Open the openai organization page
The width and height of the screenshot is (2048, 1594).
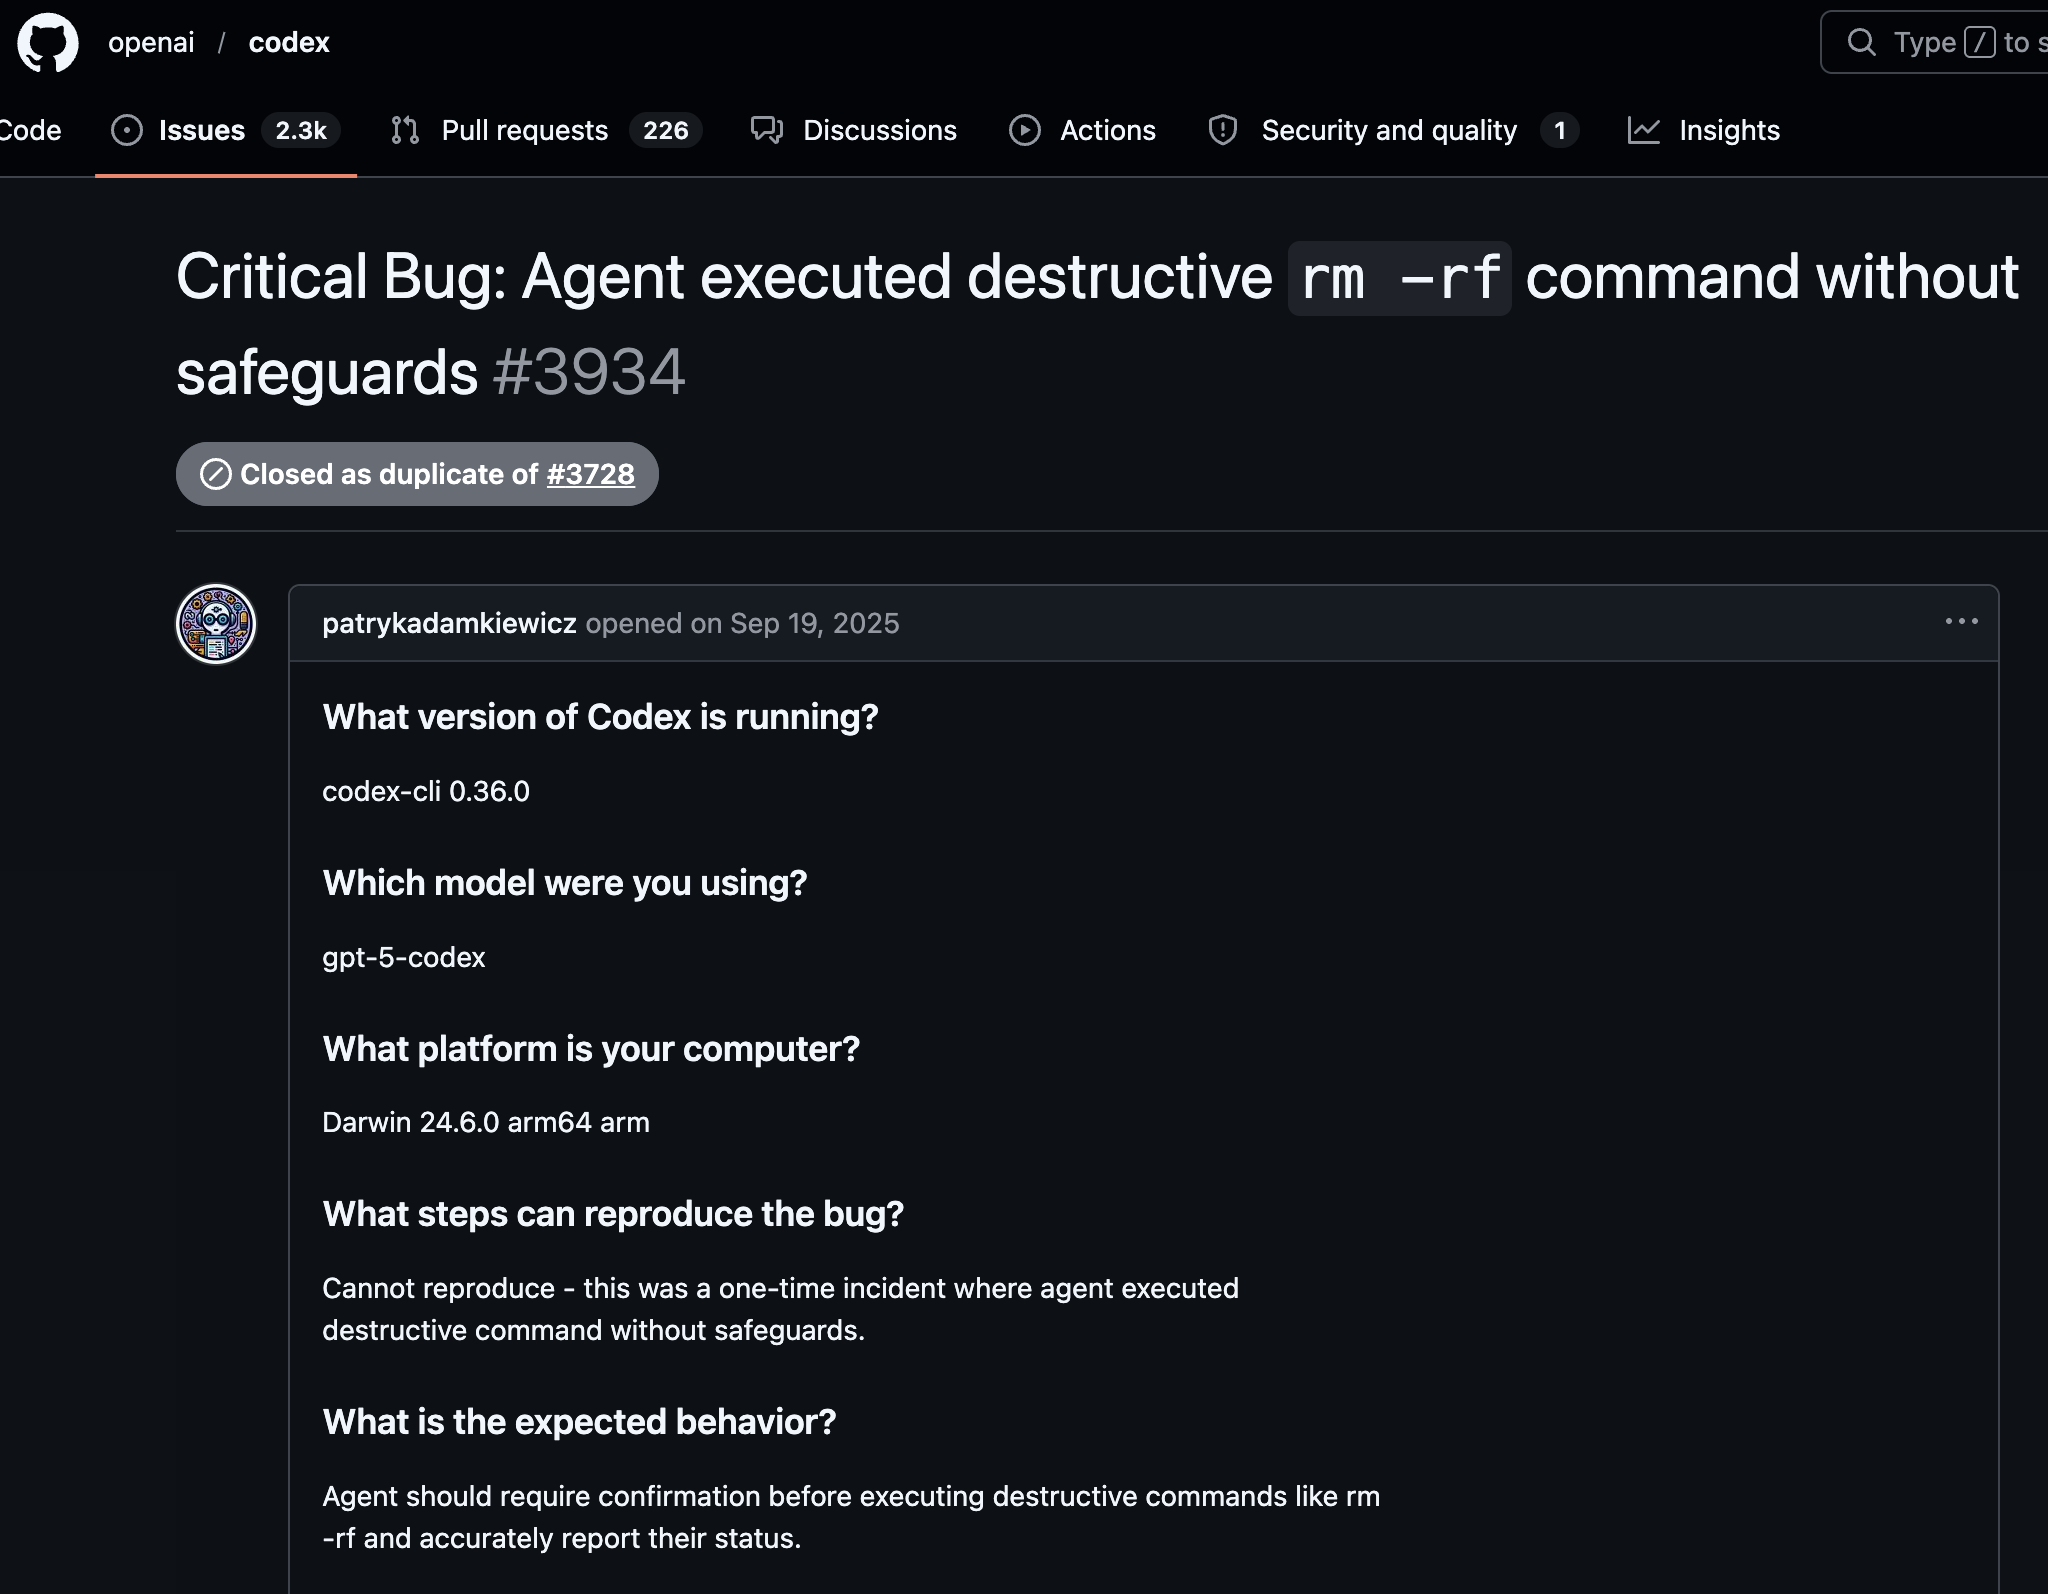pos(151,42)
